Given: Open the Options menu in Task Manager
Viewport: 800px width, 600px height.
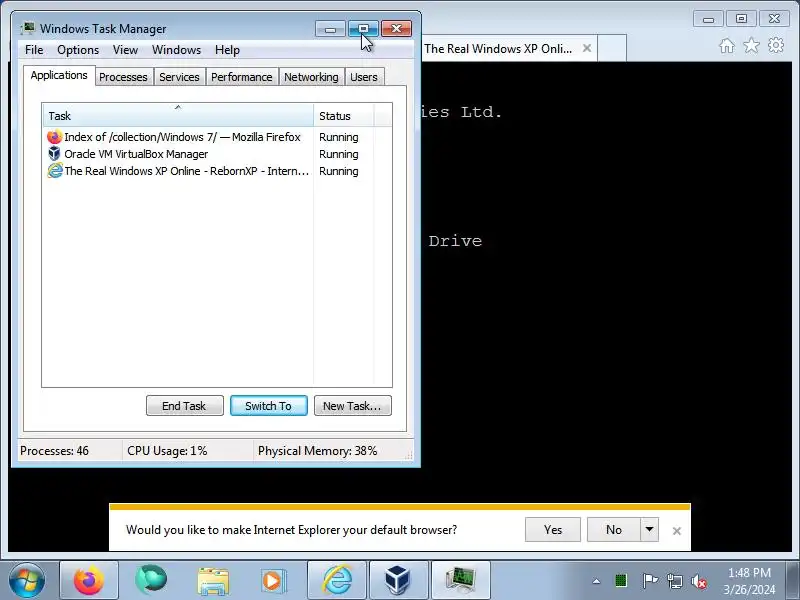Looking at the screenshot, I should coord(78,50).
